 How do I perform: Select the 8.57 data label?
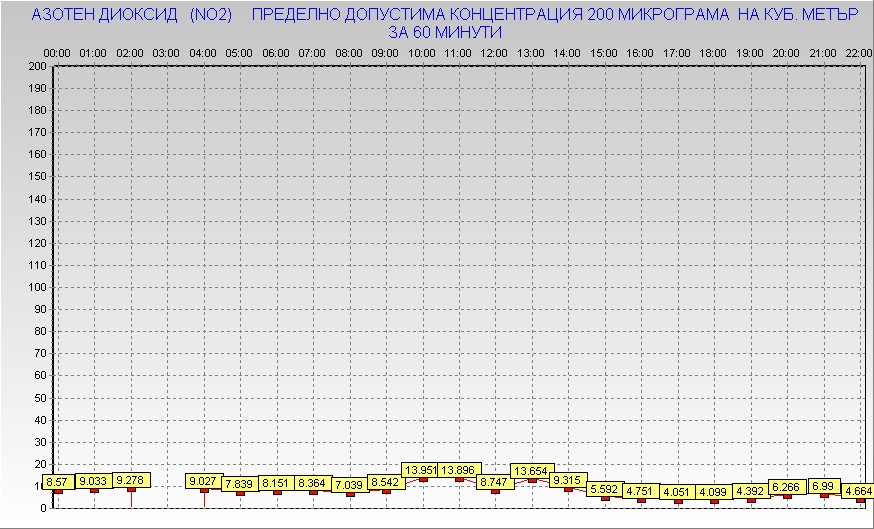(57, 481)
